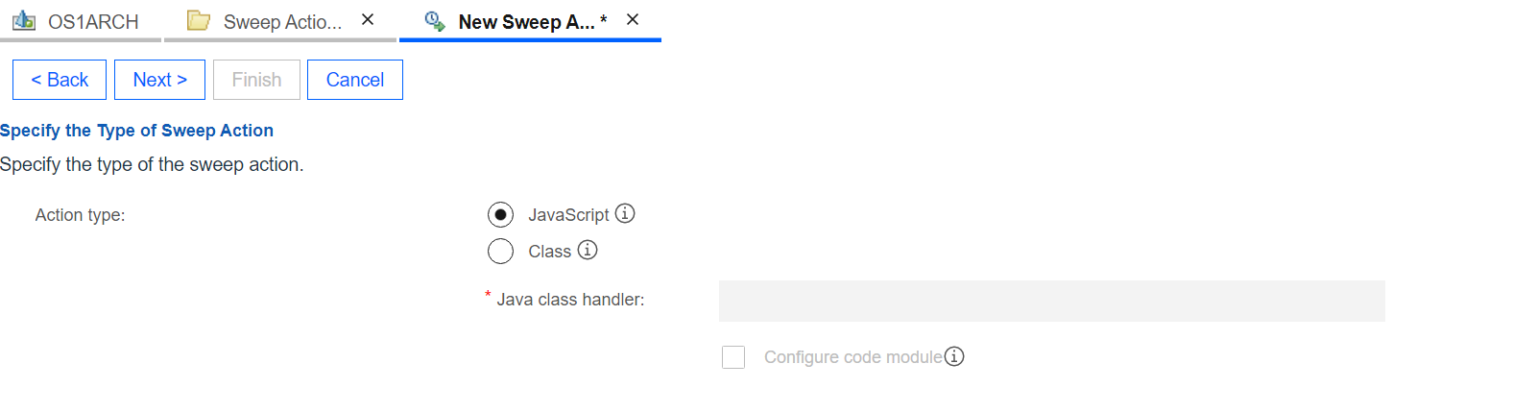Close the New Sweep Action tab
Viewport: 1536px width, 412px height.
[x=632, y=20]
